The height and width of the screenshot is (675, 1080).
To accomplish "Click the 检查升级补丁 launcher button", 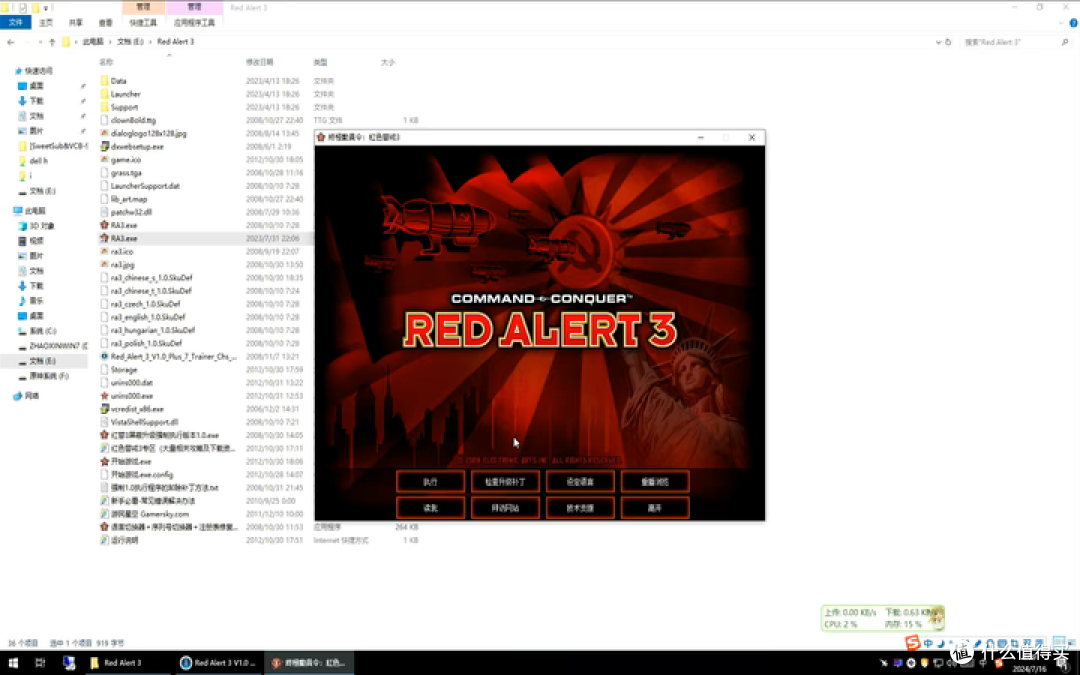I will [x=505, y=481].
